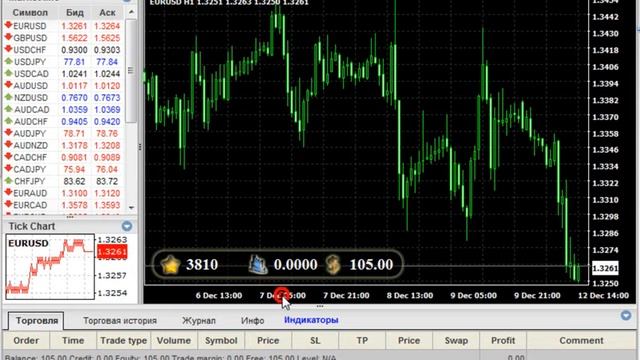This screenshot has width=640, height=360.
Task: Click the Symbol column header in orders table
Action: (x=221, y=340)
